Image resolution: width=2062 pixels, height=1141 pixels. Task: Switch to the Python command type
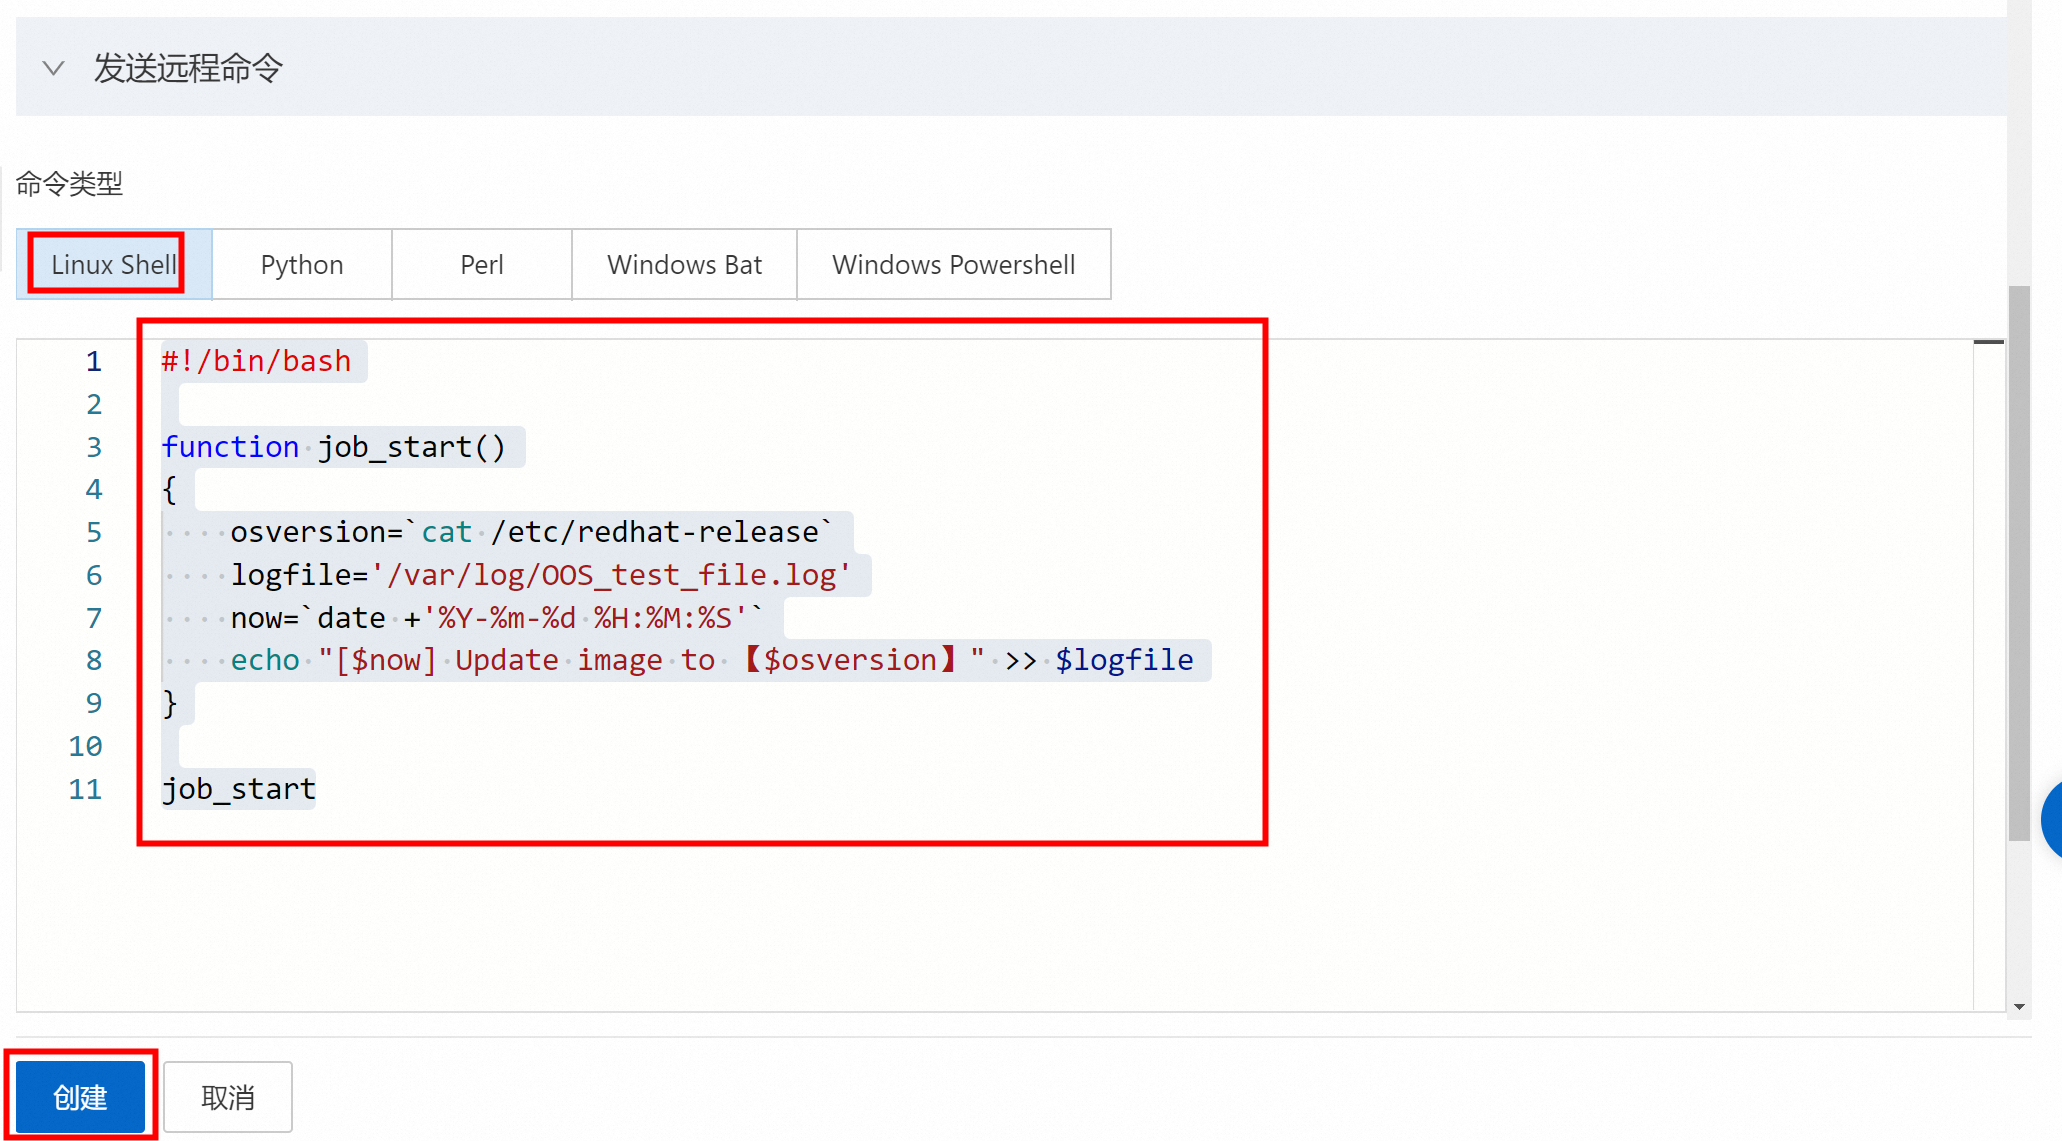click(x=301, y=264)
